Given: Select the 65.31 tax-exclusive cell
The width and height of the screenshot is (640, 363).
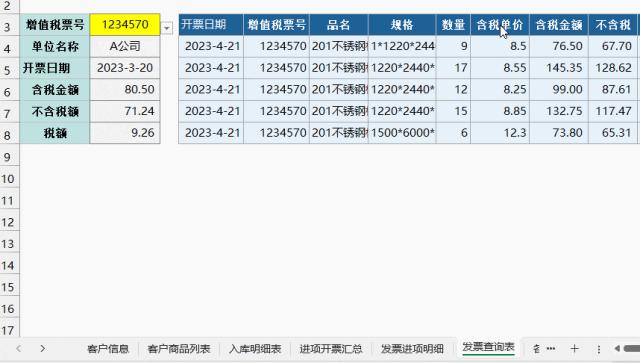Looking at the screenshot, I should tap(613, 133).
